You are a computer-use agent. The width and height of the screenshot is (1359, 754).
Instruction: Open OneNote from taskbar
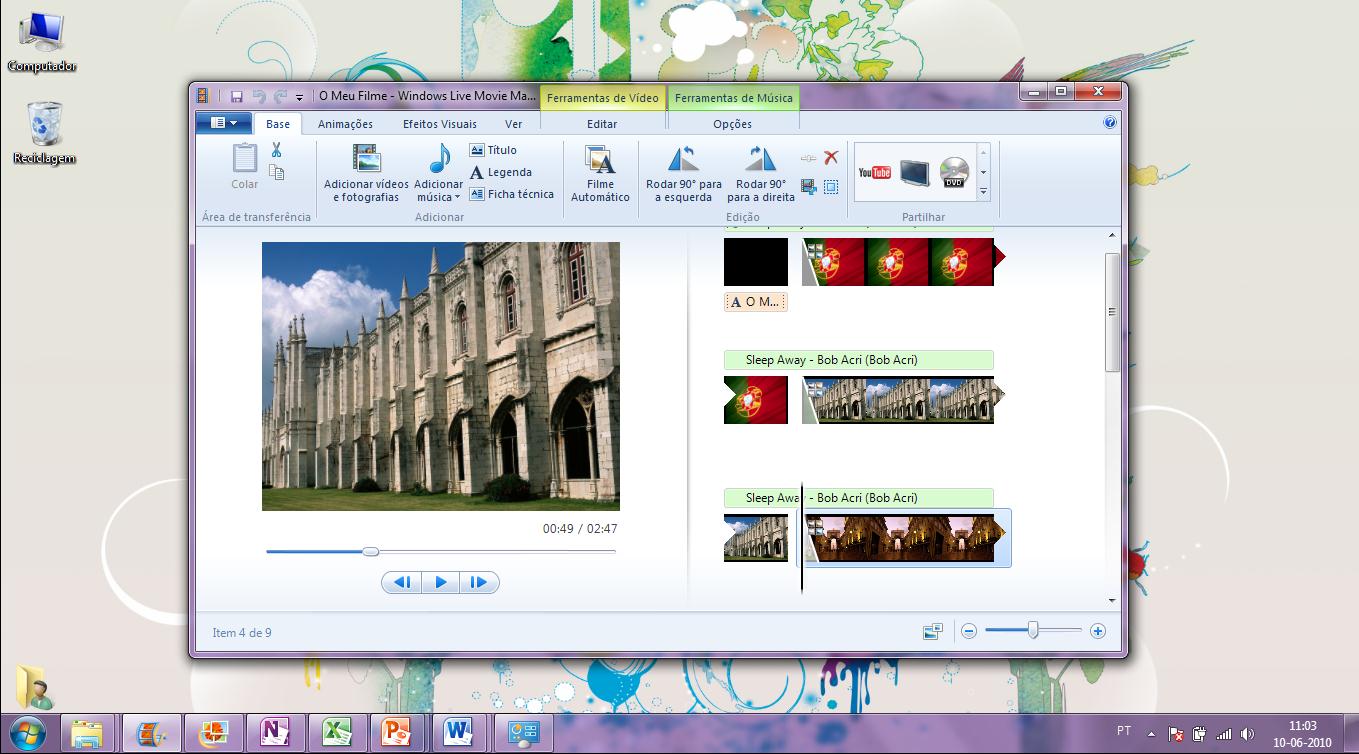pyautogui.click(x=274, y=733)
